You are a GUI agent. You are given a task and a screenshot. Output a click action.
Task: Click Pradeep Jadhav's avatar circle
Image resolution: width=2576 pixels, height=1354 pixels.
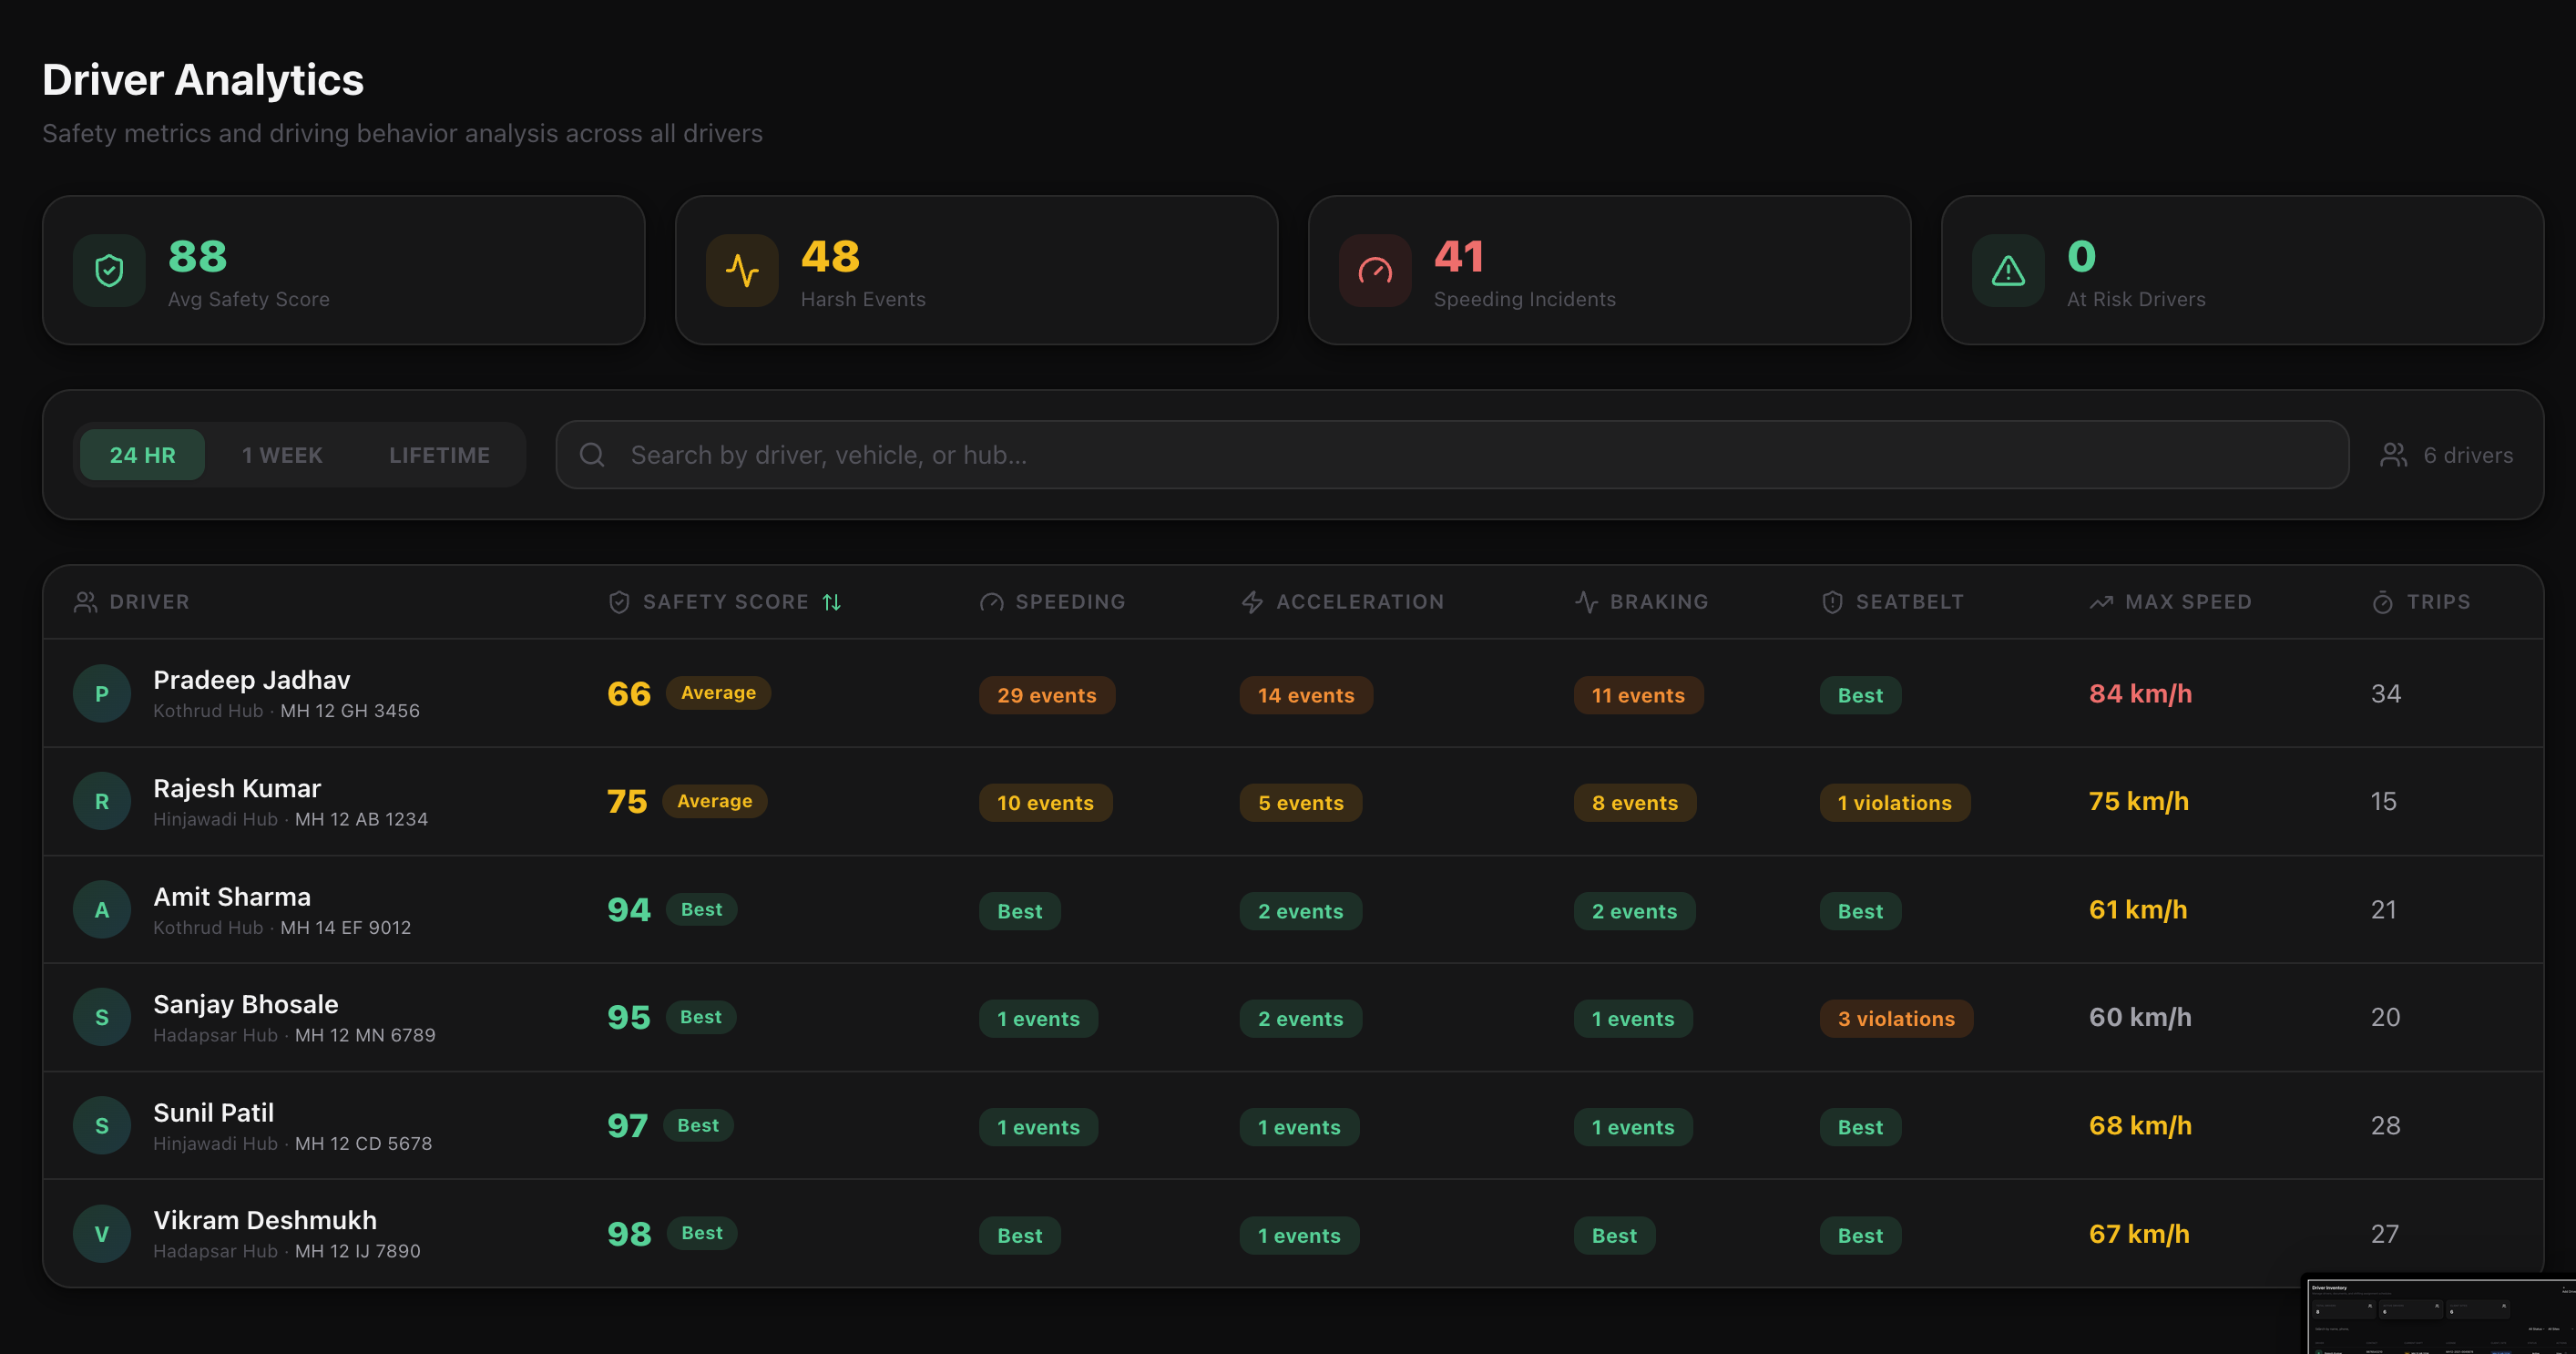coord(102,694)
